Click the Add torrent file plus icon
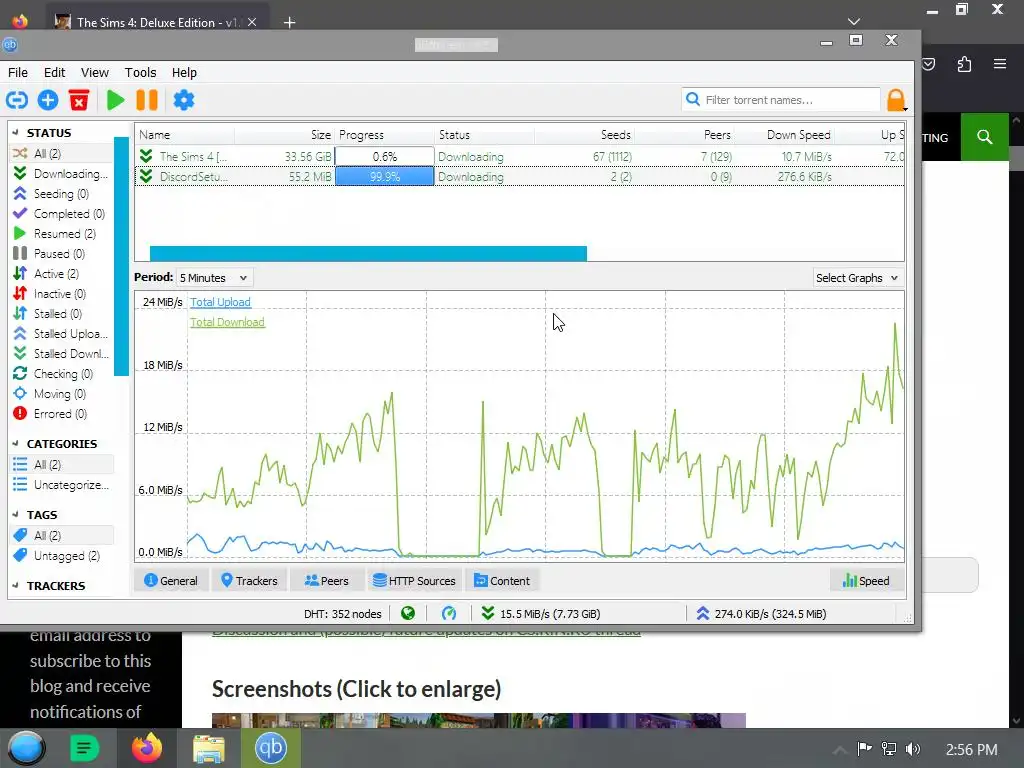 48,100
